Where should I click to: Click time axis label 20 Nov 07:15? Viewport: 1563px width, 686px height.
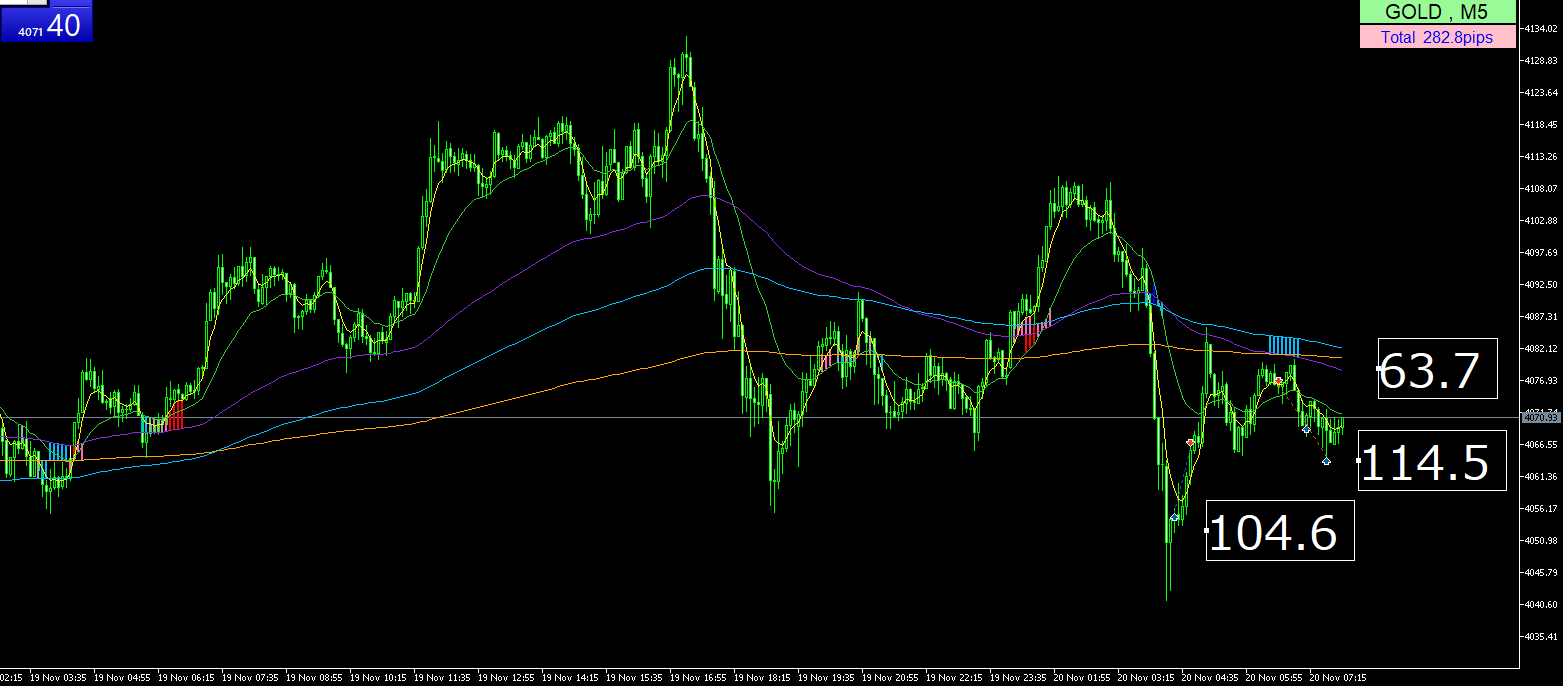point(1338,677)
